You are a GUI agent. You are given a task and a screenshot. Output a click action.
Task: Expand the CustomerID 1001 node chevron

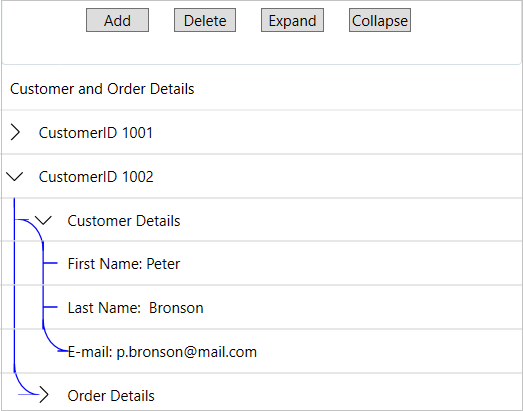coord(15,132)
